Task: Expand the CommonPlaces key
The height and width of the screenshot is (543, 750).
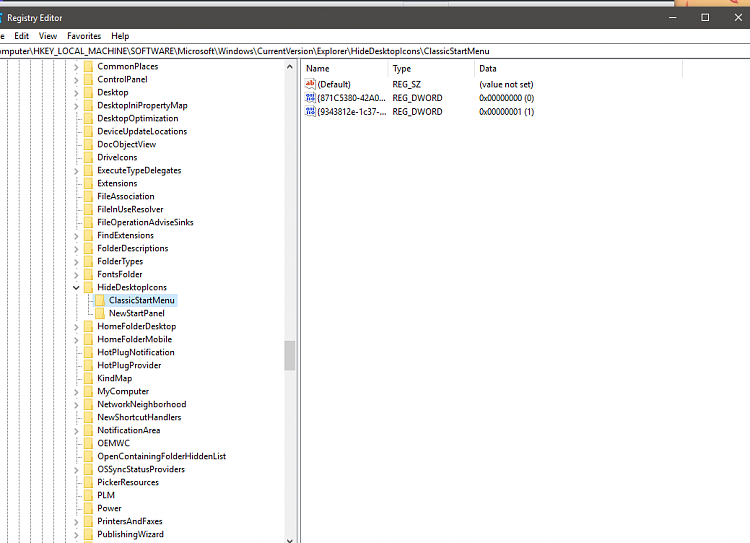Action: (x=76, y=67)
